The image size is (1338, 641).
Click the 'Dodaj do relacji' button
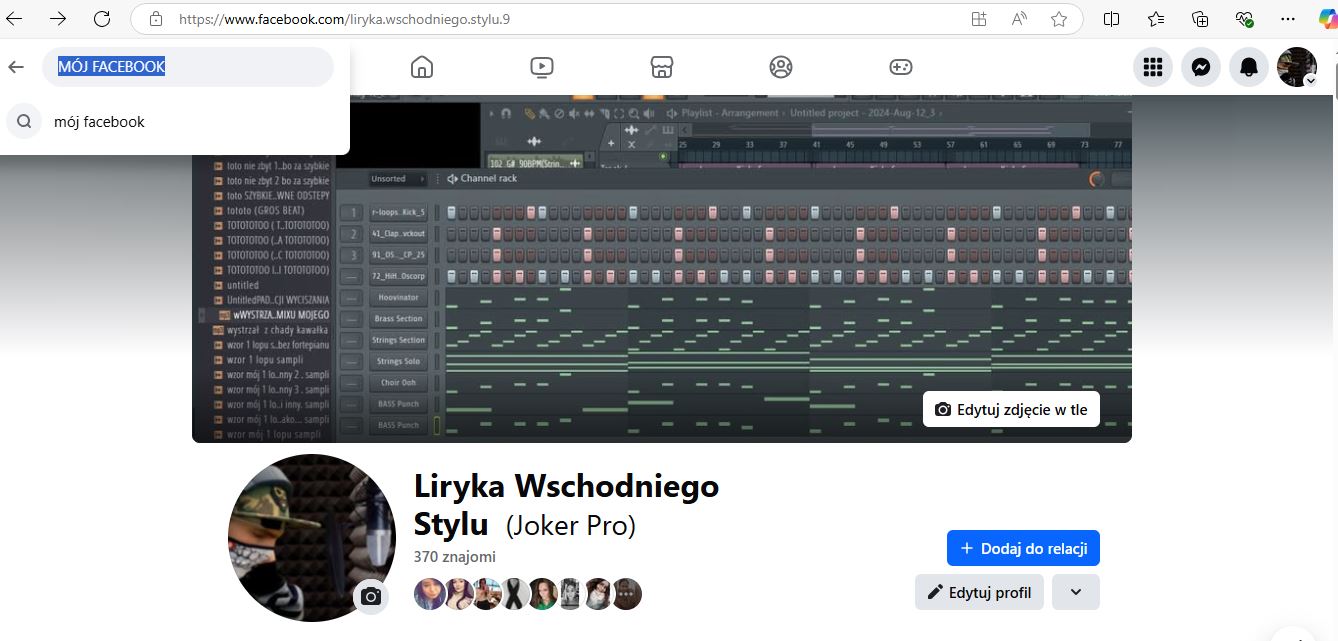(x=1023, y=548)
